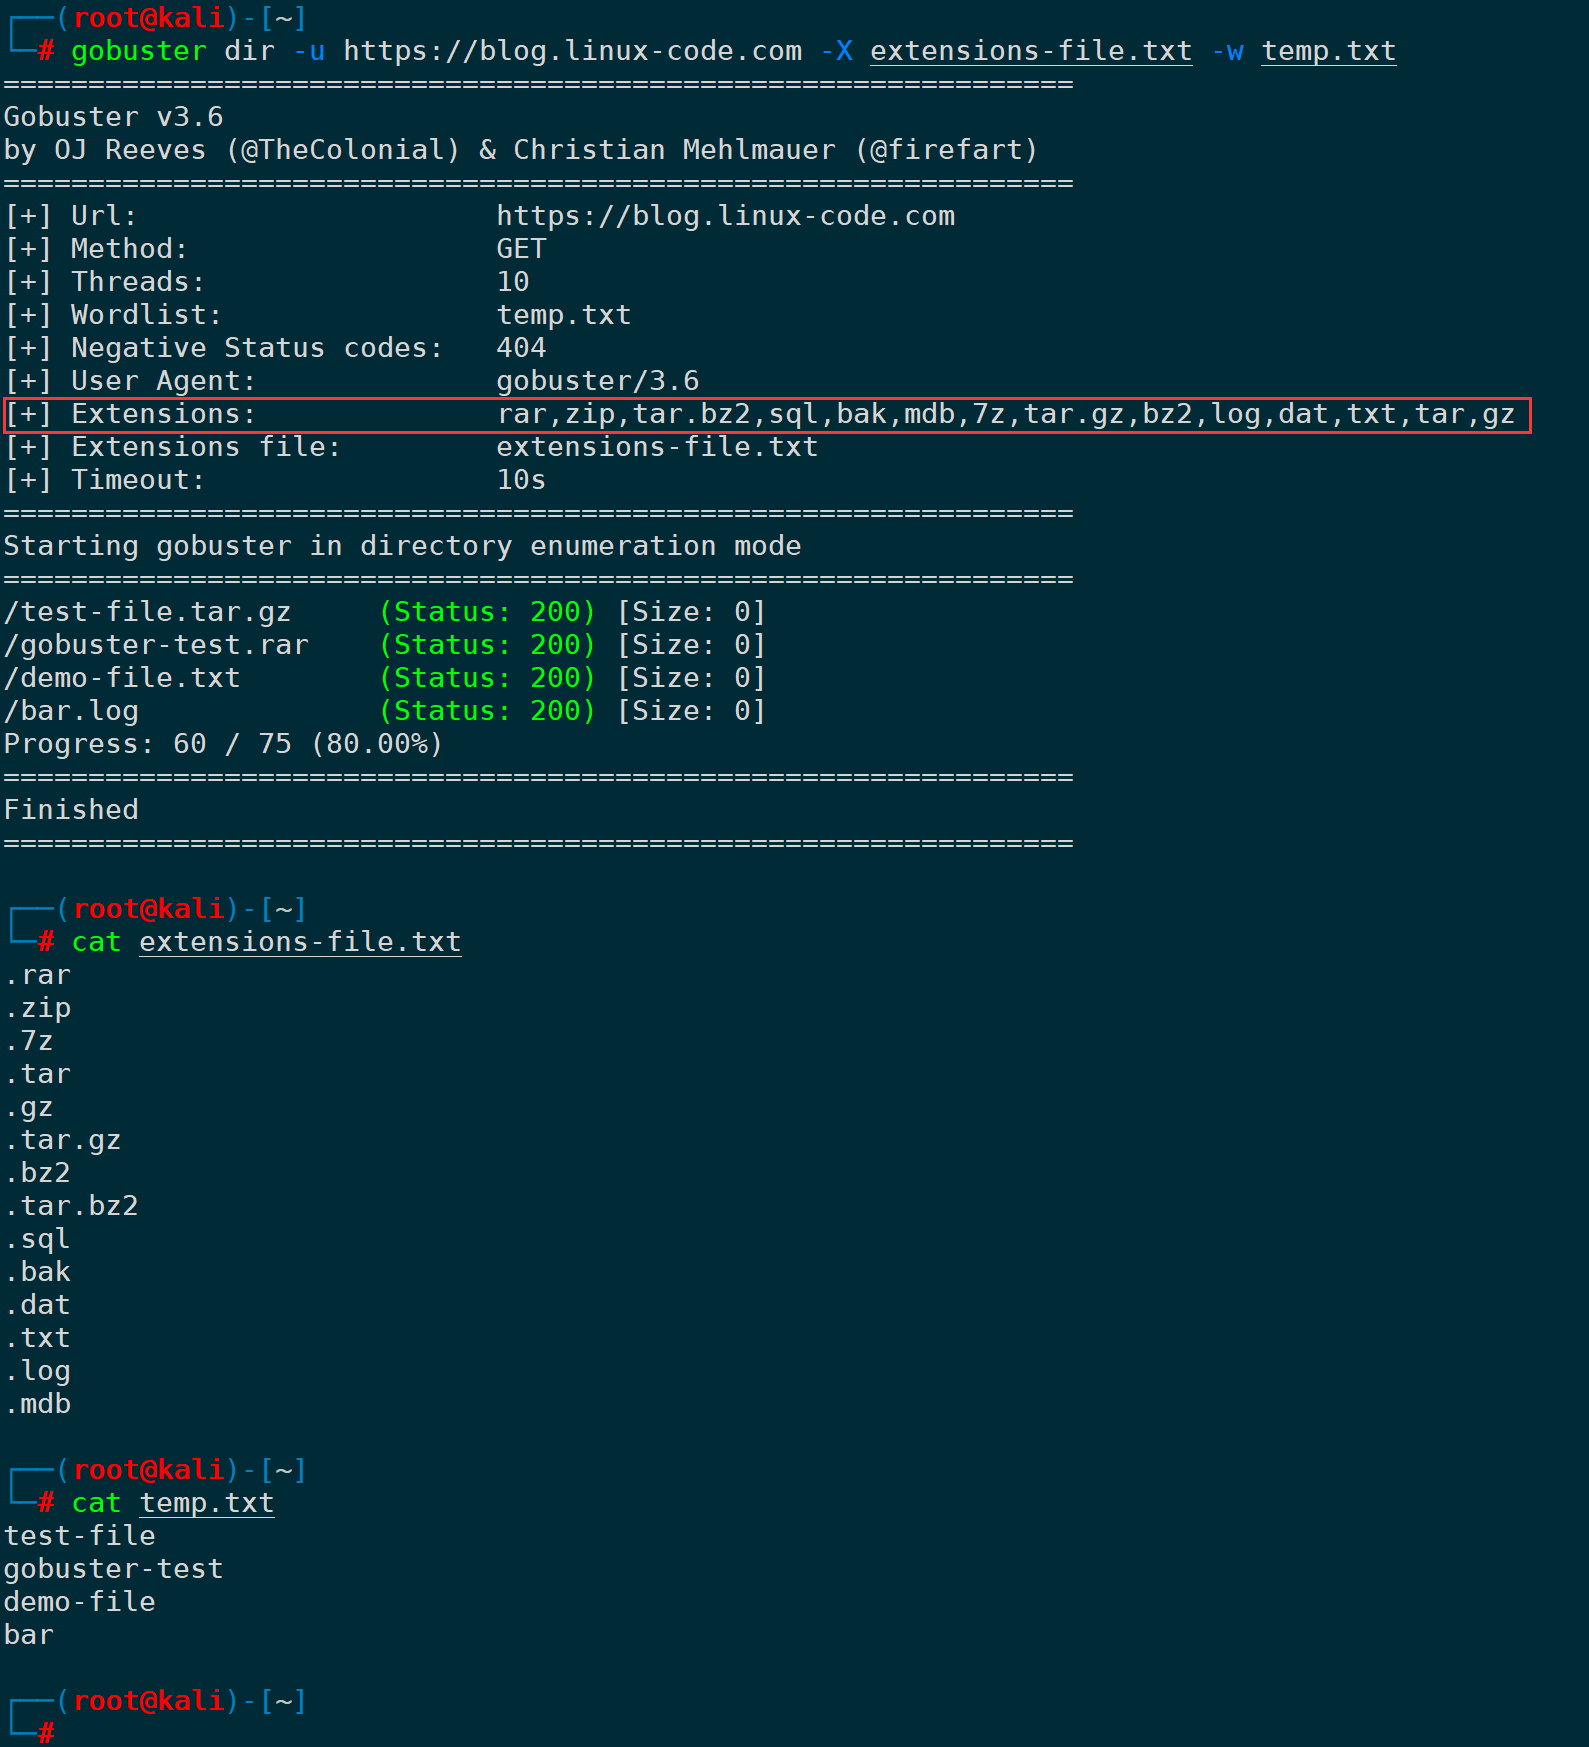Click the result /bar.log
The image size is (1589, 1747).
[71, 711]
